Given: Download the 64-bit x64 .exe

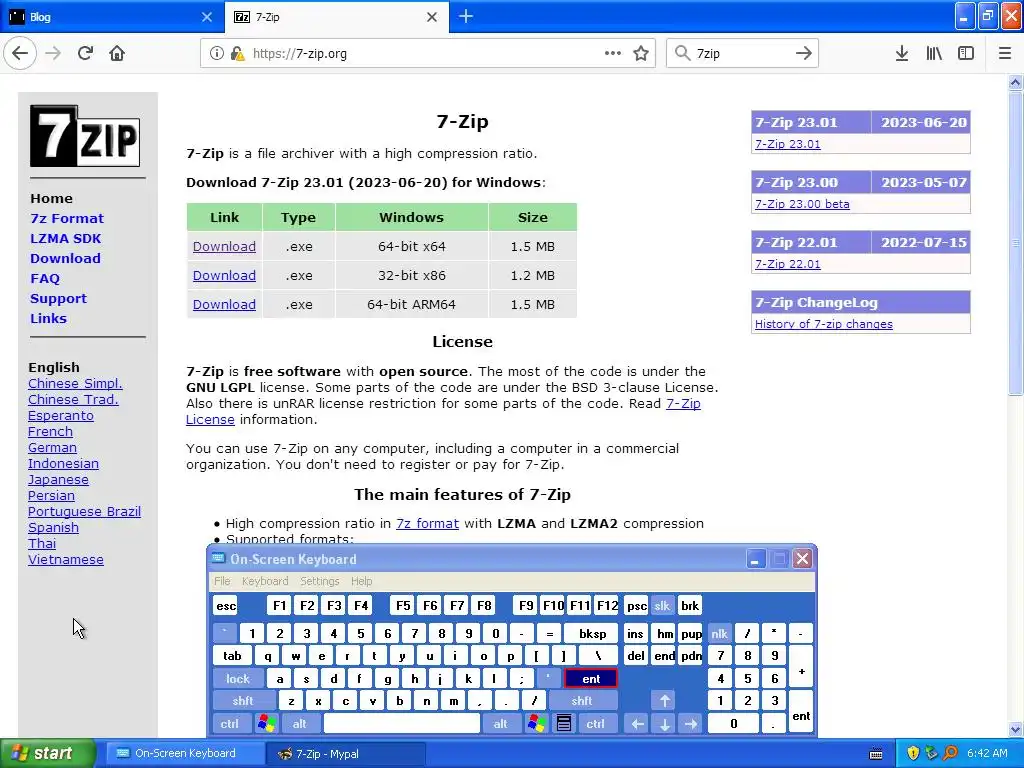Looking at the screenshot, I should coord(224,246).
